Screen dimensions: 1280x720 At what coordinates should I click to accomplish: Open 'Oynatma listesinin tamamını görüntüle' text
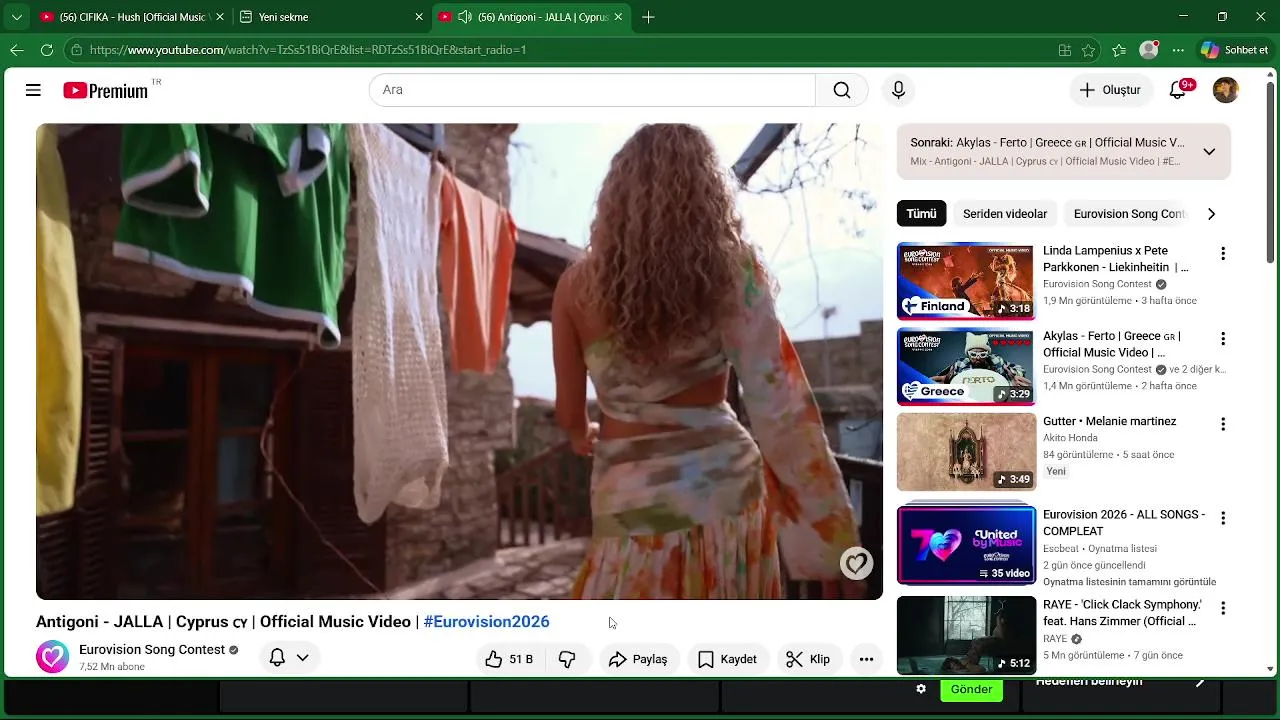point(1129,582)
